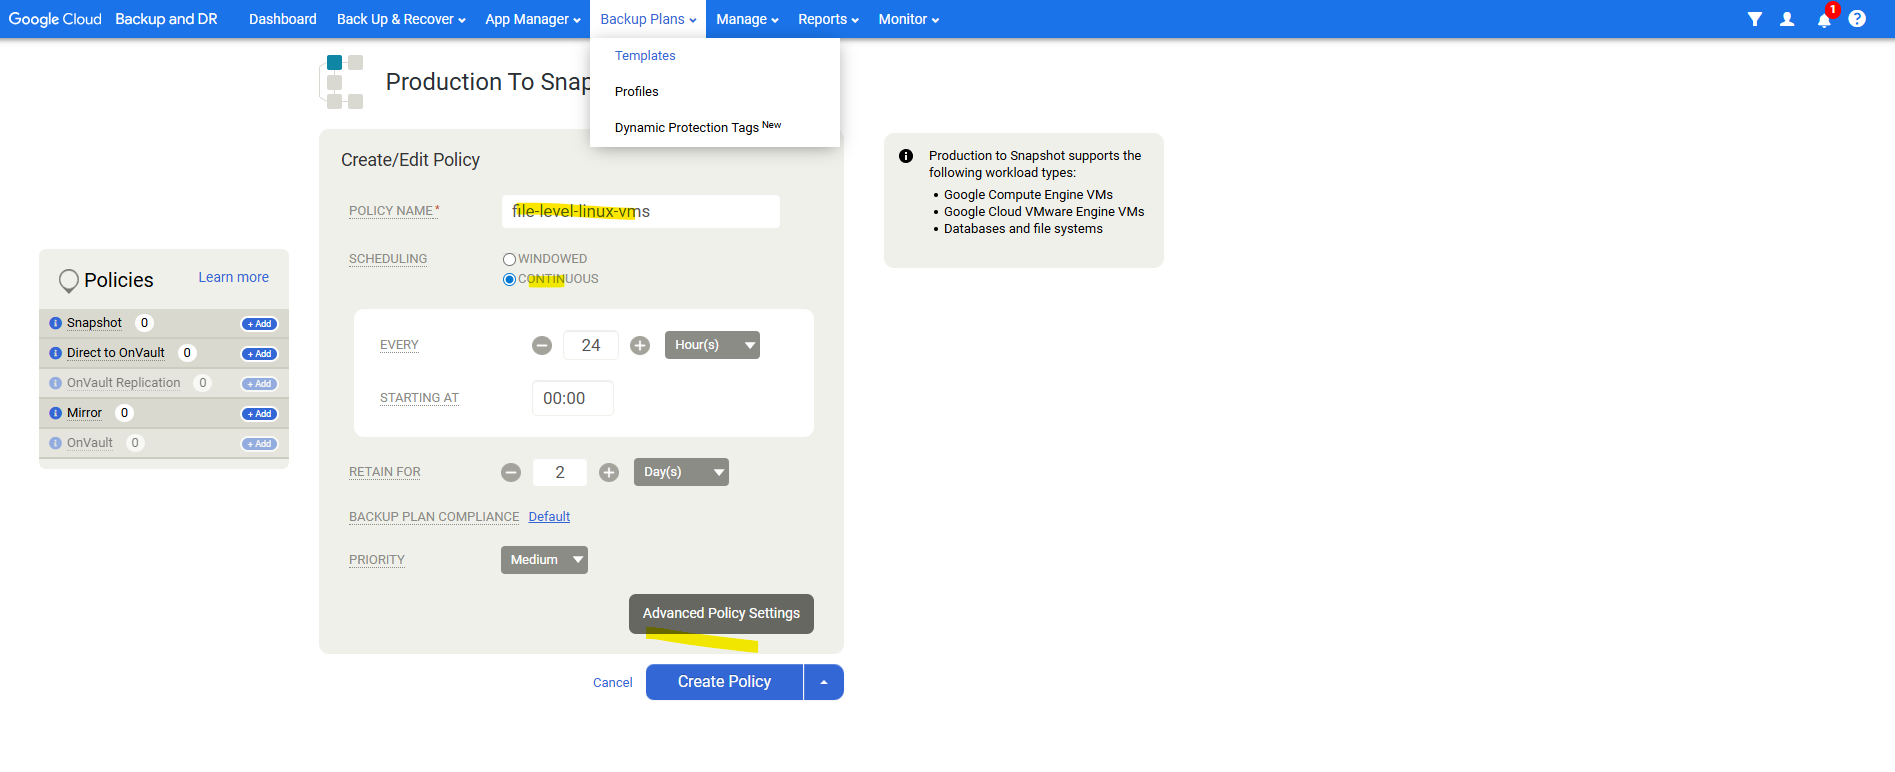Viewport: 1895px width, 772px height.
Task: Click the Snapshot policy count badge
Action: tap(144, 323)
